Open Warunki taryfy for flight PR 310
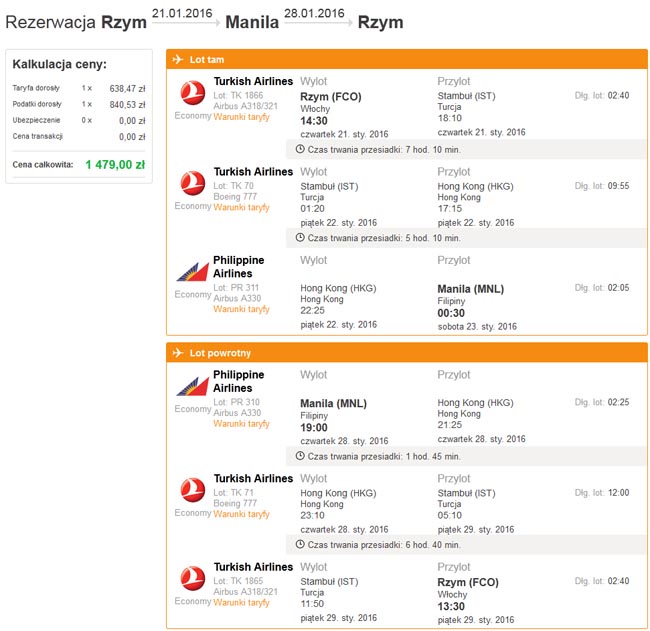Screen dimensions: 650x631 (x=241, y=423)
